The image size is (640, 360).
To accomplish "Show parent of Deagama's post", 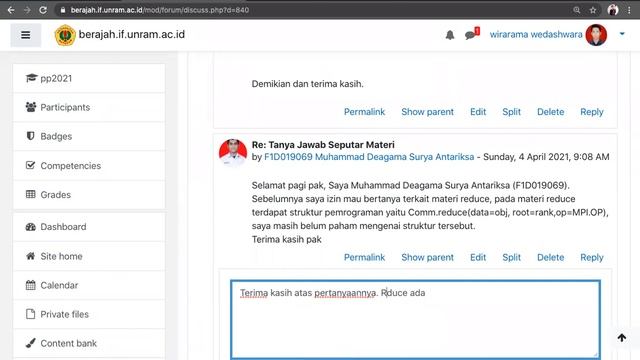I will coord(427,258).
